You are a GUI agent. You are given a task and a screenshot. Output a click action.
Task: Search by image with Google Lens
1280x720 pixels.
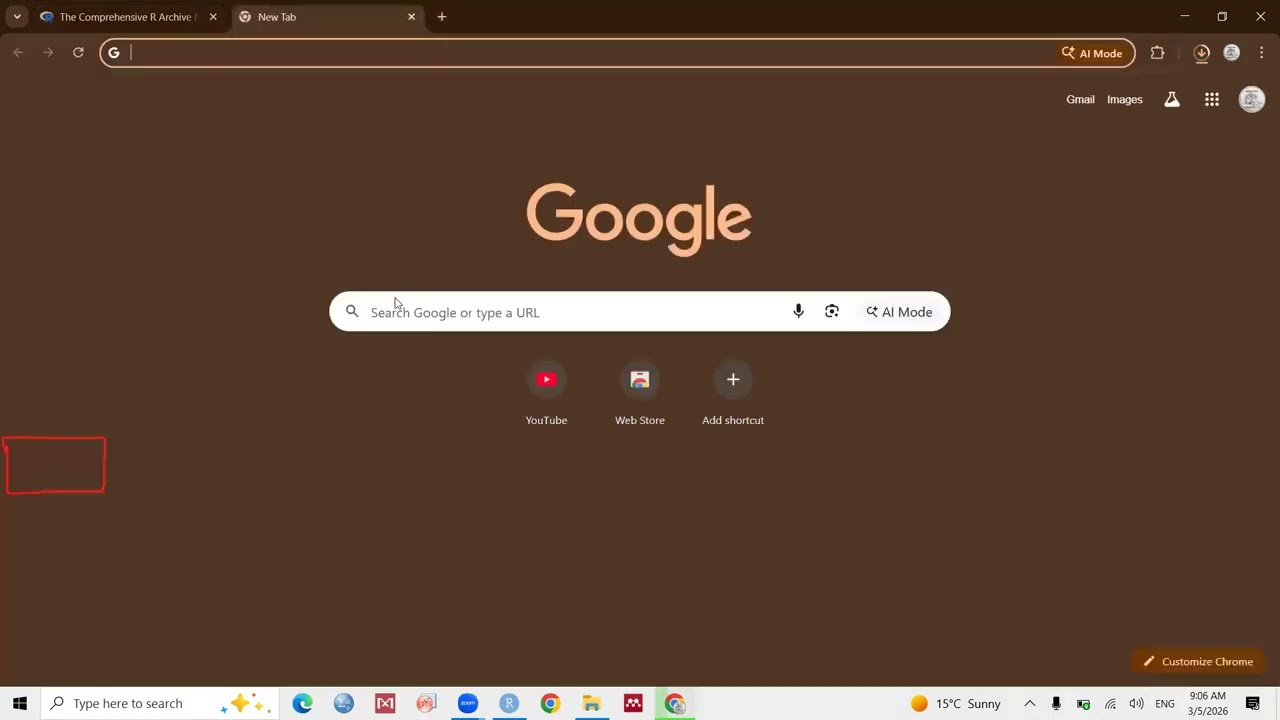(x=831, y=312)
